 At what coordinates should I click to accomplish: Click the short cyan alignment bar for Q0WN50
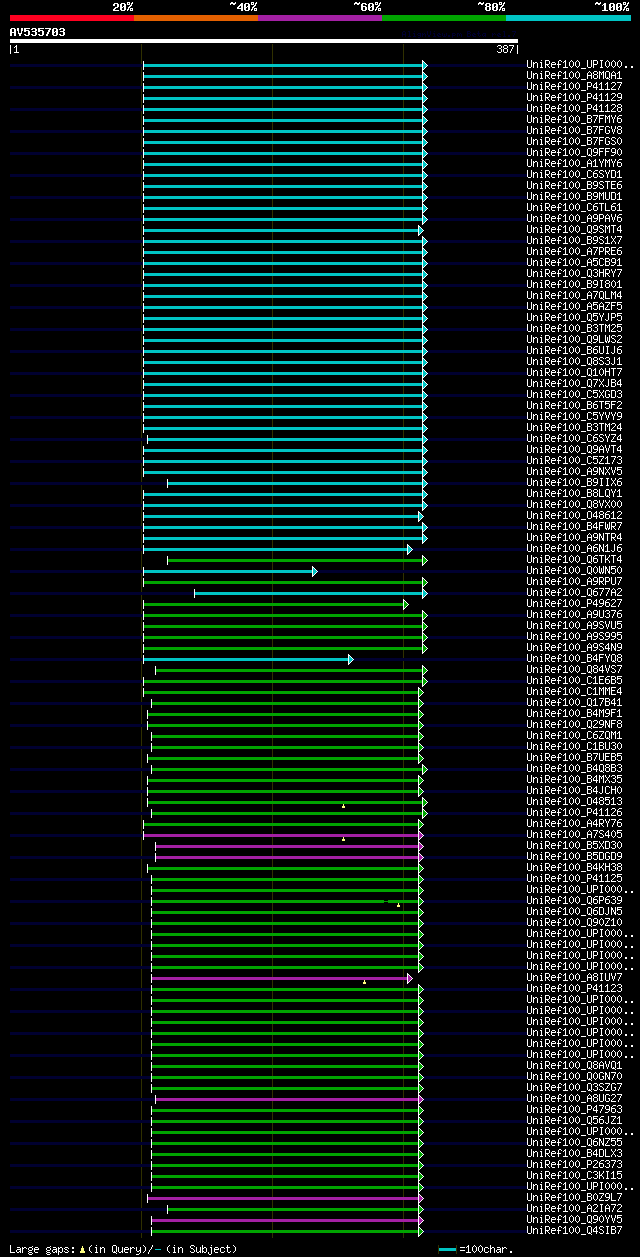(x=230, y=571)
